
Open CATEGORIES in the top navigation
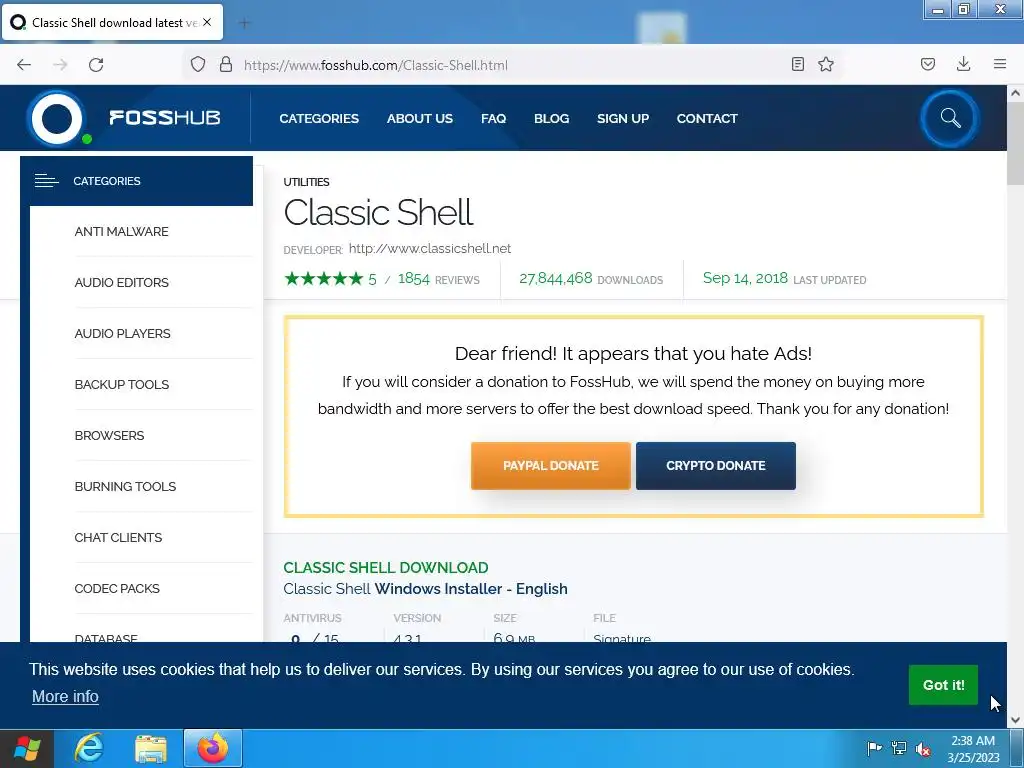[x=319, y=118]
